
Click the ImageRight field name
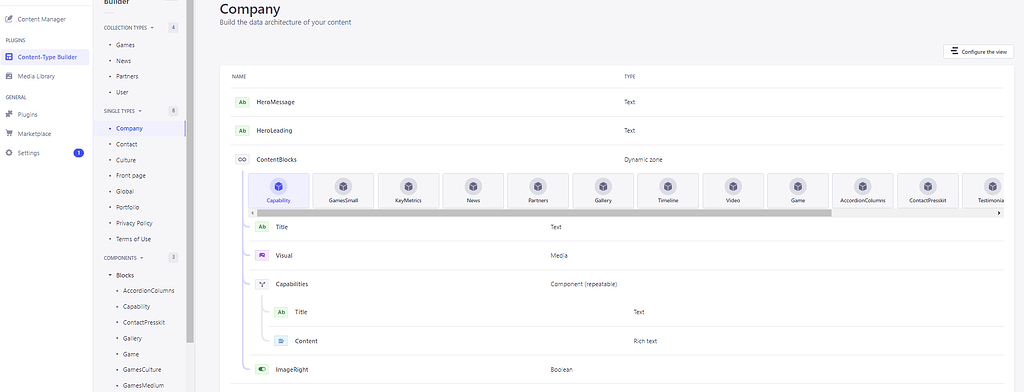292,369
